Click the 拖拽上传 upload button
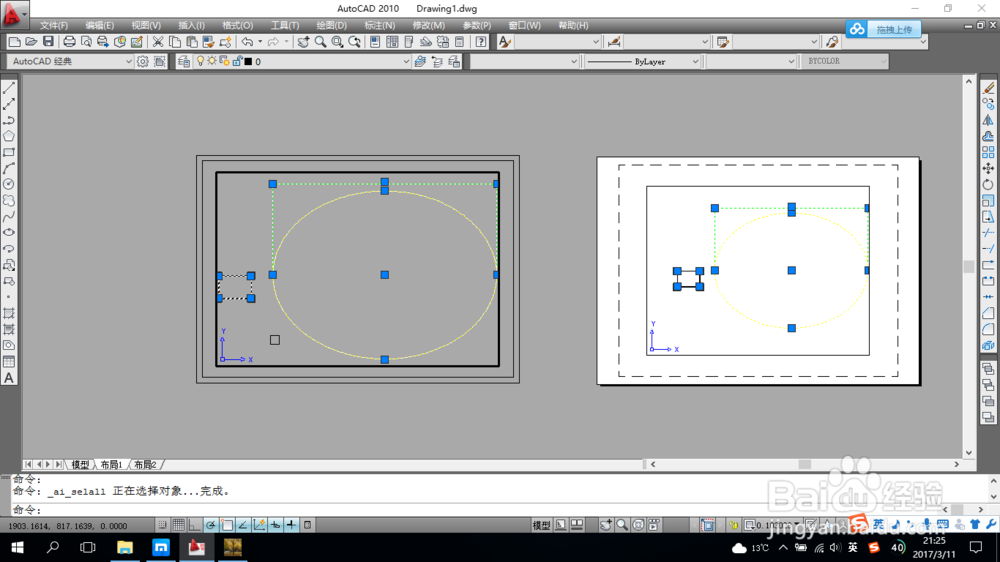 point(884,29)
